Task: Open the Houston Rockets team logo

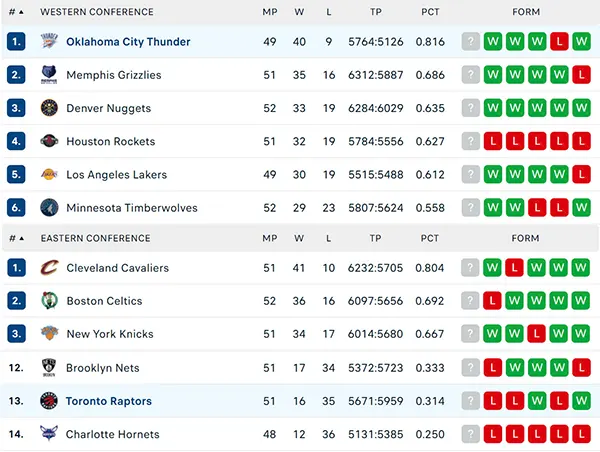Action: [49, 141]
